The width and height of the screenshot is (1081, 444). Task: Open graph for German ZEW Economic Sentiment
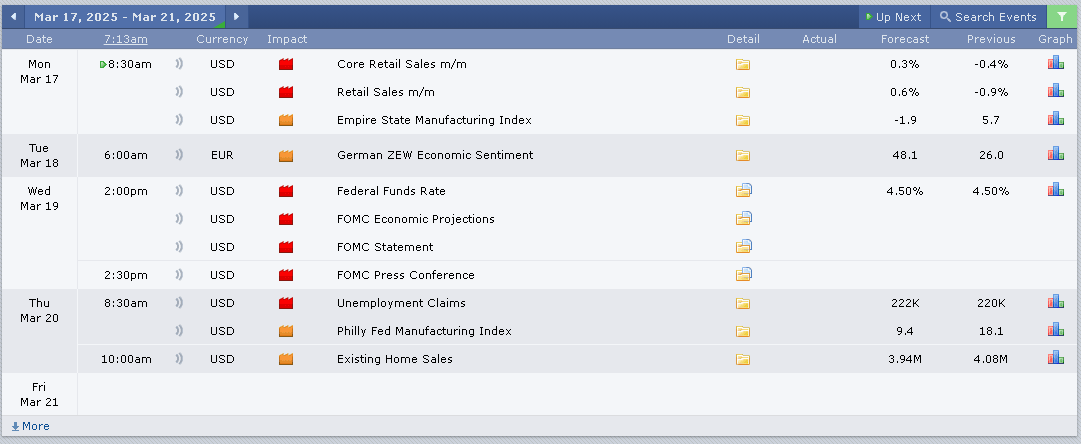[1055, 155]
